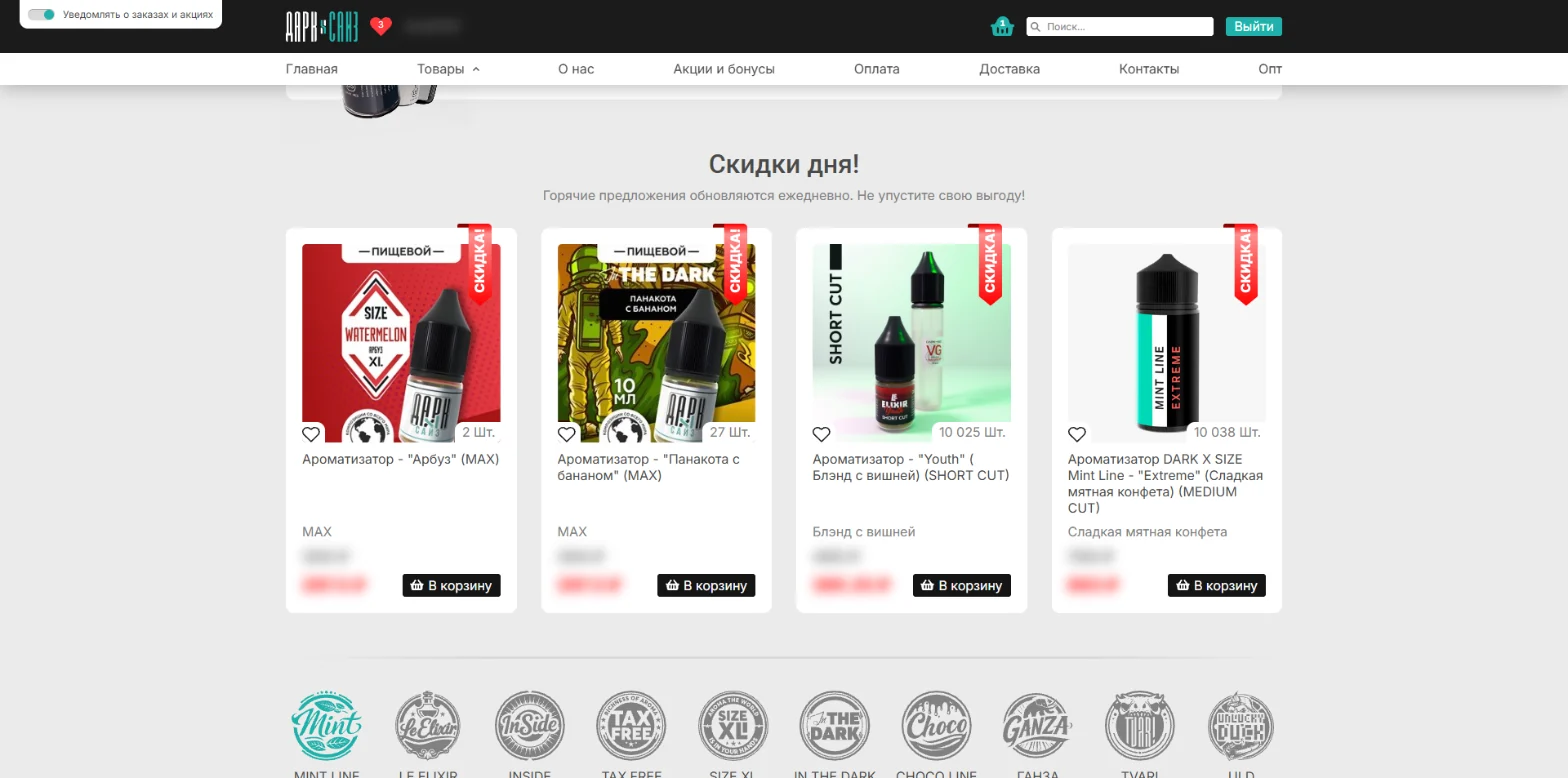Screen dimensions: 1568x778
Task: Open the "Панакота с бананом" product image
Action: click(x=657, y=343)
